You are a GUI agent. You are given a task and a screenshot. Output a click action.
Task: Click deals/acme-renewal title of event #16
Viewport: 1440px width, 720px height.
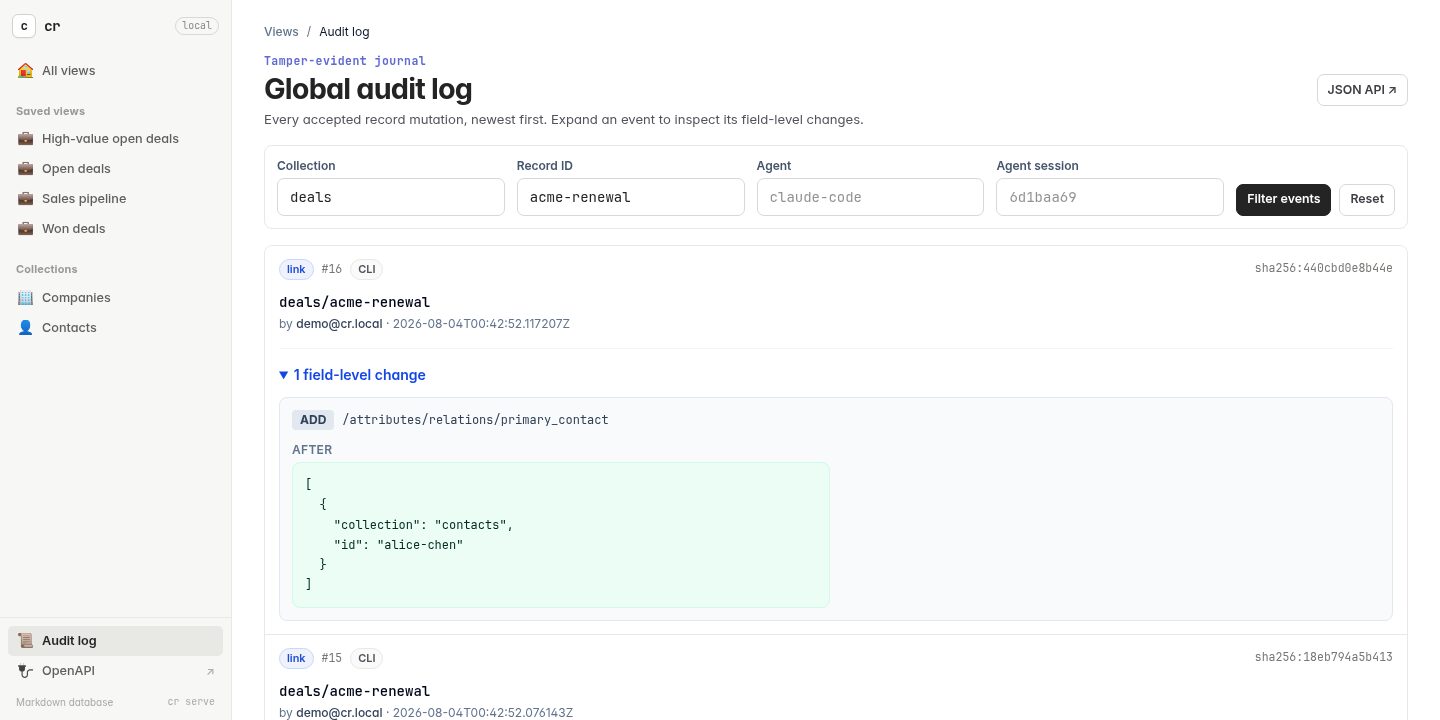click(354, 302)
